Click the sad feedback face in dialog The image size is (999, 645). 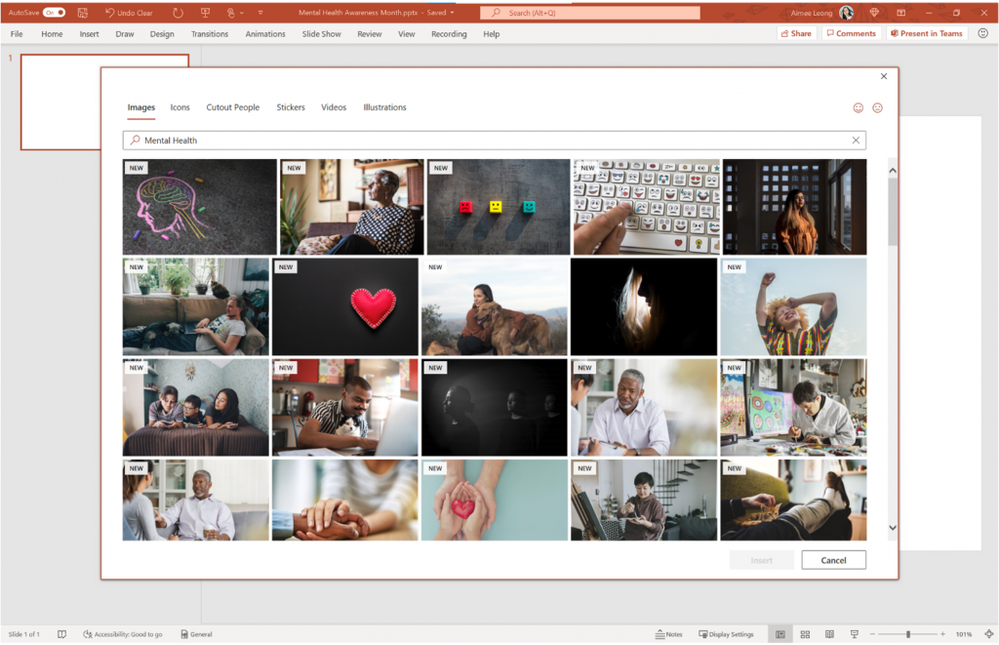coord(877,108)
